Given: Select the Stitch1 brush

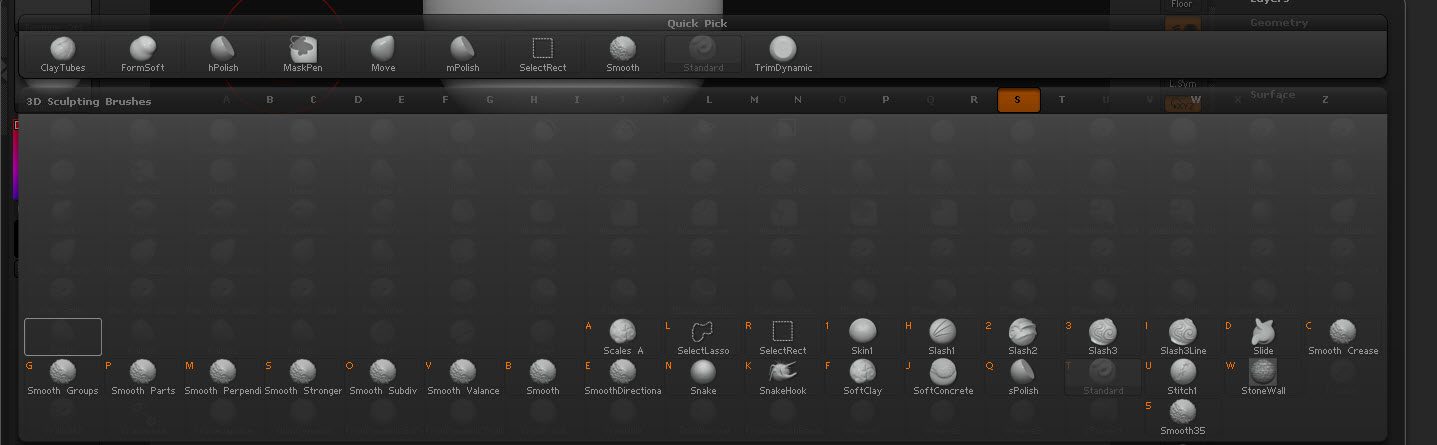Looking at the screenshot, I should pos(1183,378).
